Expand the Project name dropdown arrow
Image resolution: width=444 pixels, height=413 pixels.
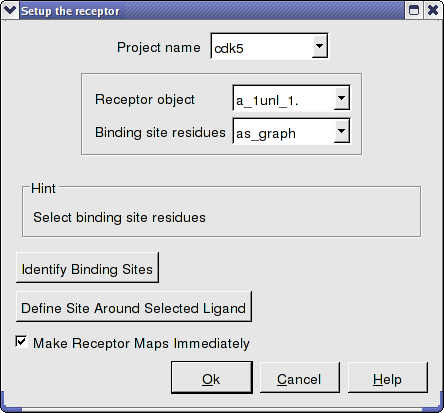click(x=319, y=46)
